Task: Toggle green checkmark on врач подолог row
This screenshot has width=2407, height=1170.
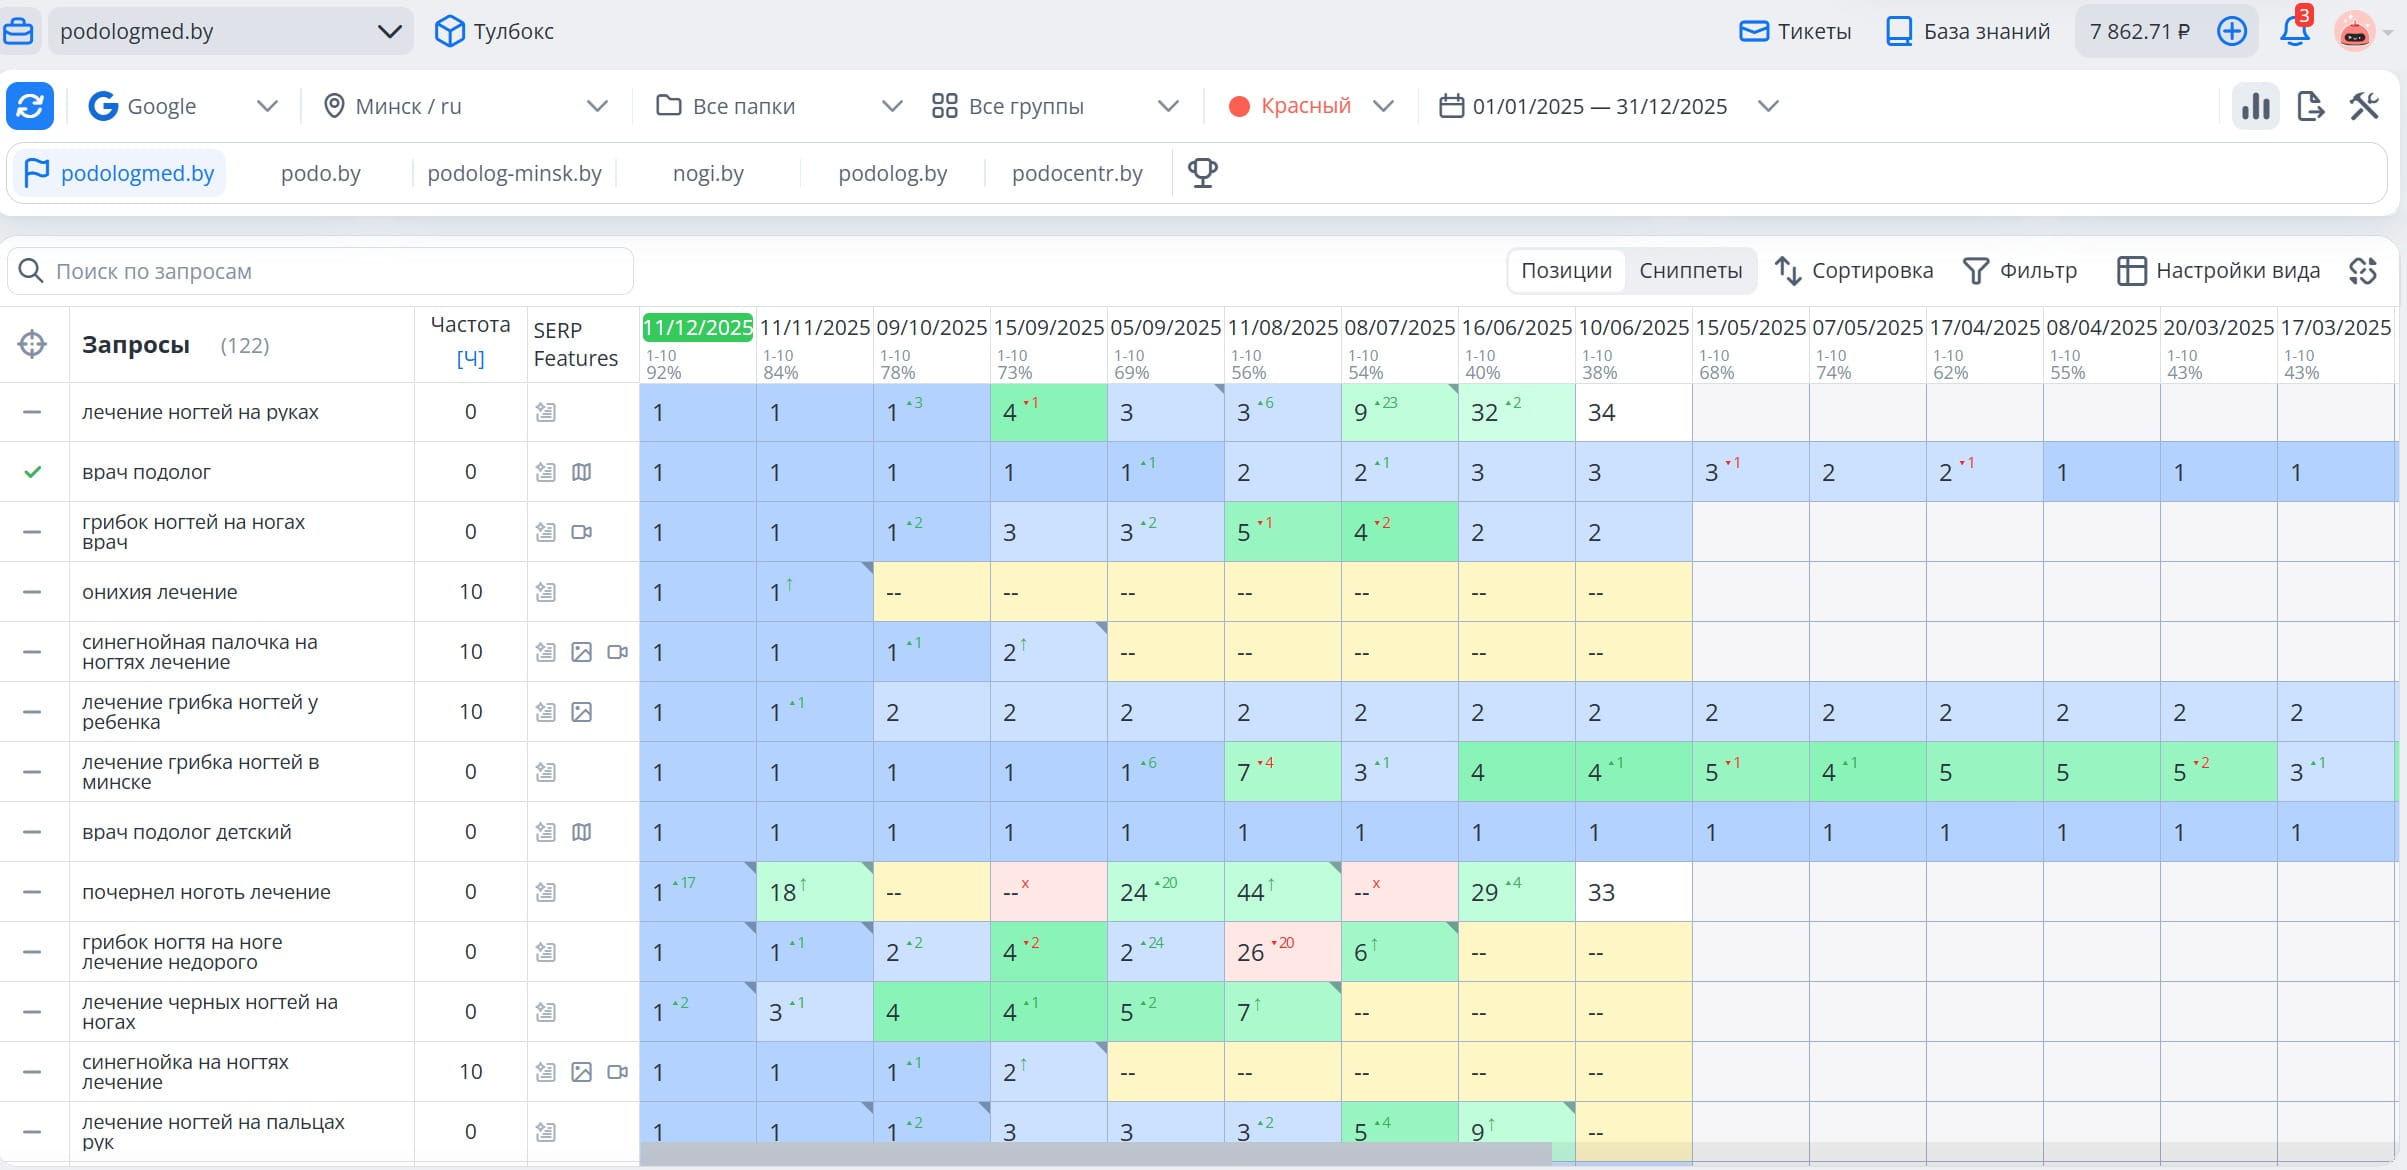Action: pos(33,472)
